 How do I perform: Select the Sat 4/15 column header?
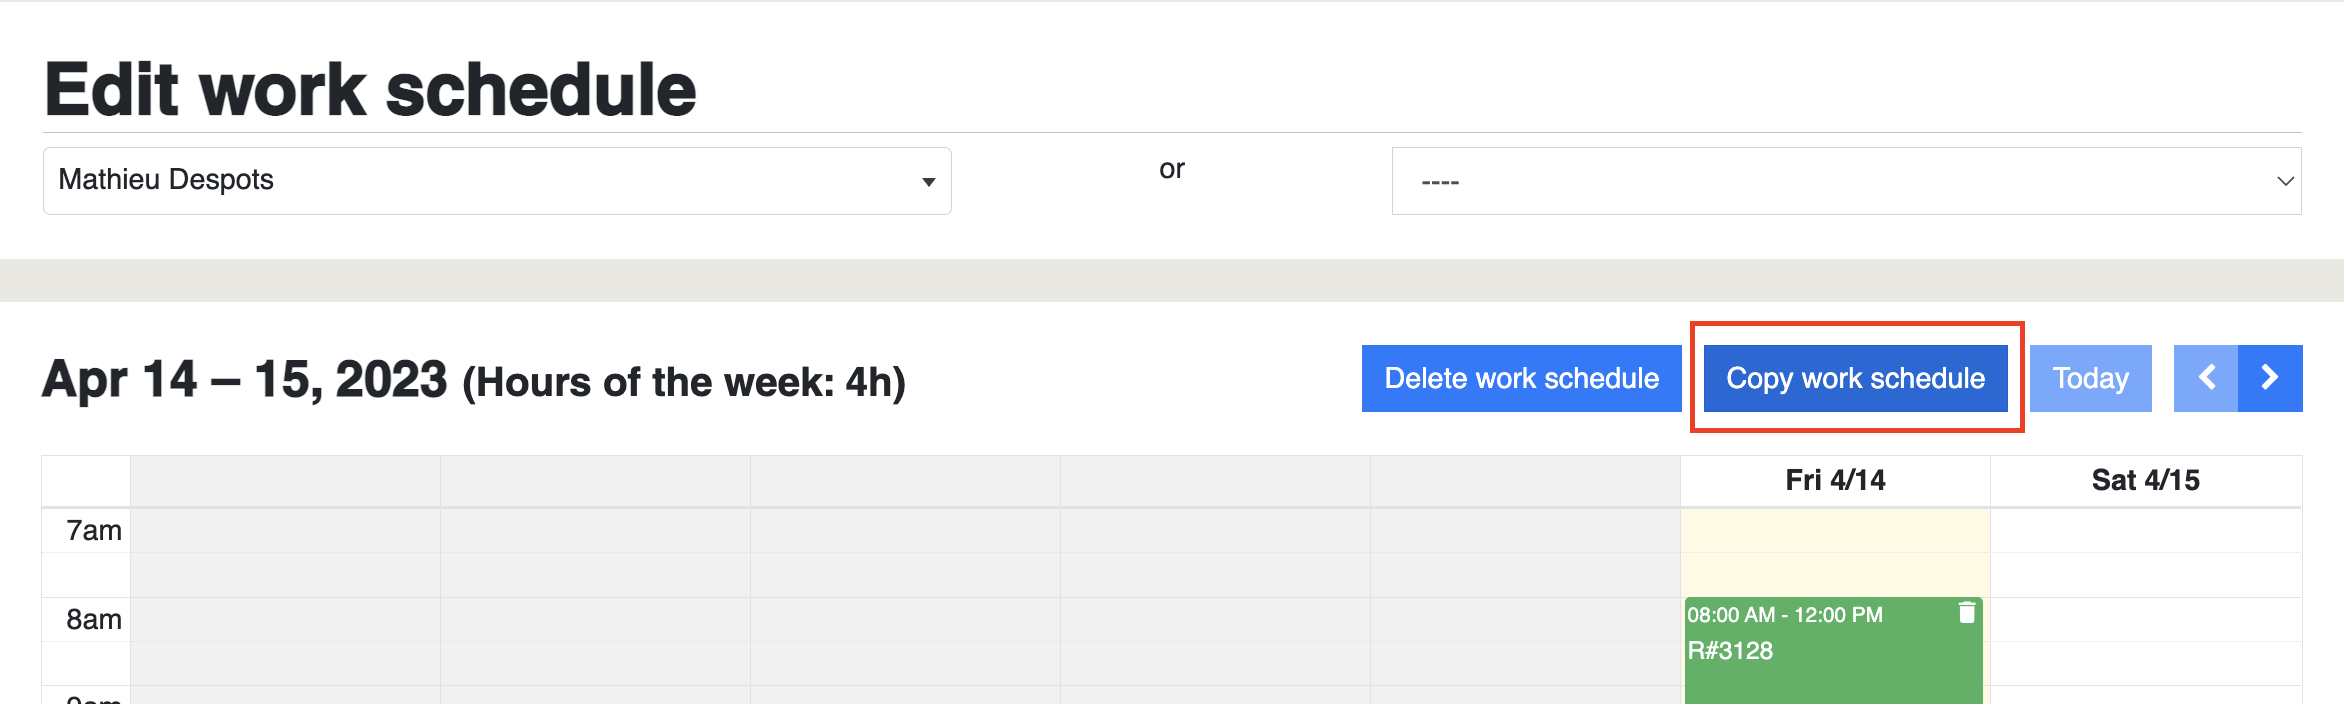pos(2146,481)
